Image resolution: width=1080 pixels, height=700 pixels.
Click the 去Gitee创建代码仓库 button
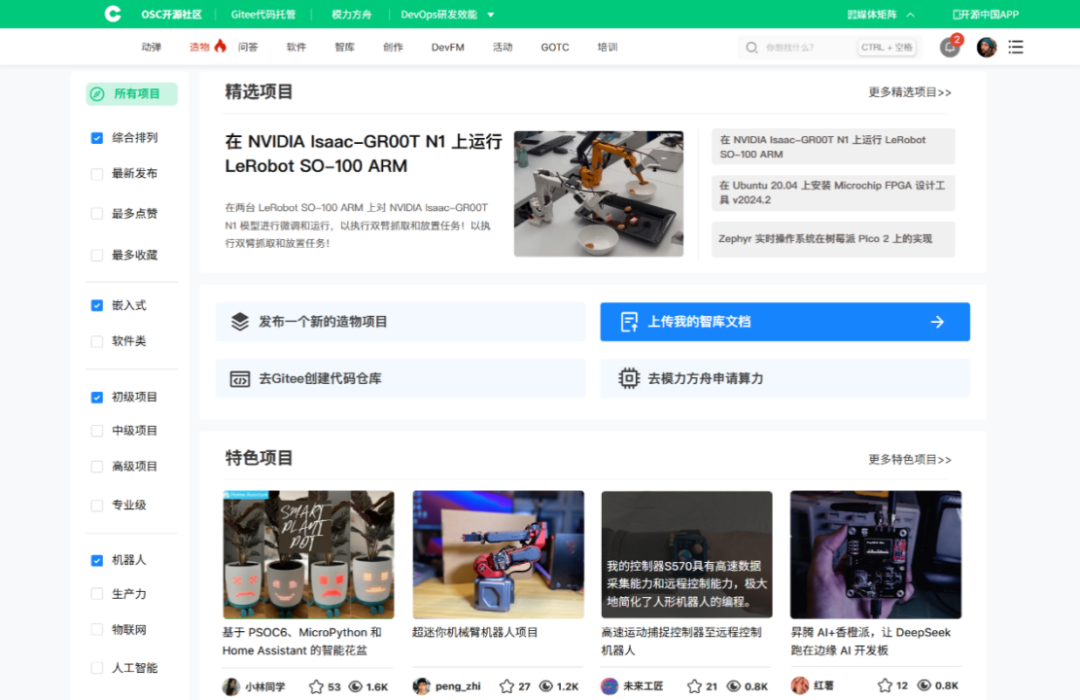pyautogui.click(x=401, y=378)
